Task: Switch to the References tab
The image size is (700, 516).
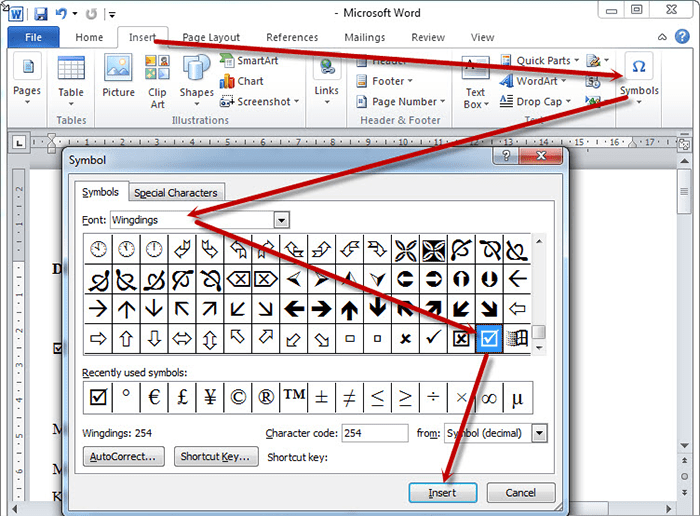Action: pyautogui.click(x=292, y=37)
